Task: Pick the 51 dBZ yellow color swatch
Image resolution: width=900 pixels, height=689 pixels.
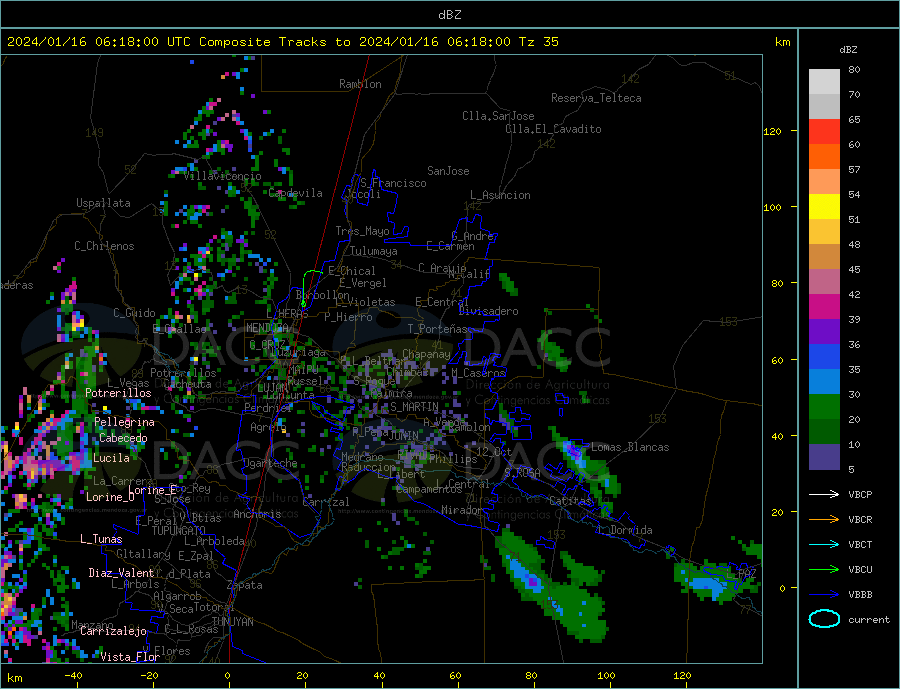Action: (x=824, y=206)
